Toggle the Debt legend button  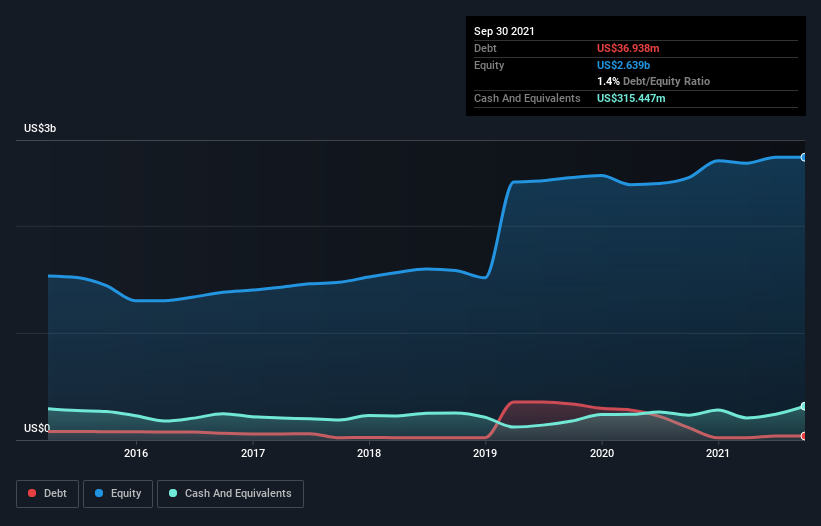pos(48,494)
